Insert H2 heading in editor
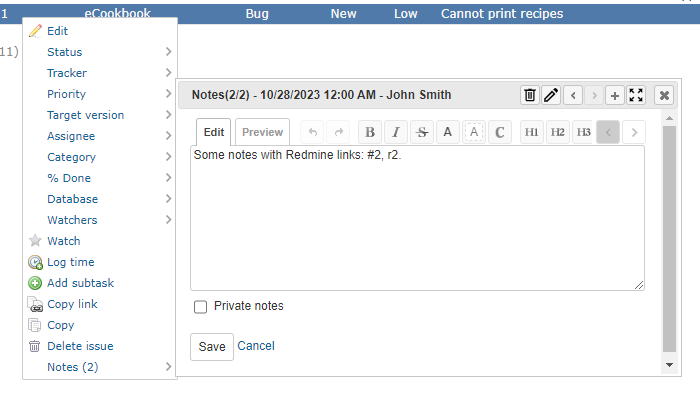700x400 pixels. coord(558,132)
